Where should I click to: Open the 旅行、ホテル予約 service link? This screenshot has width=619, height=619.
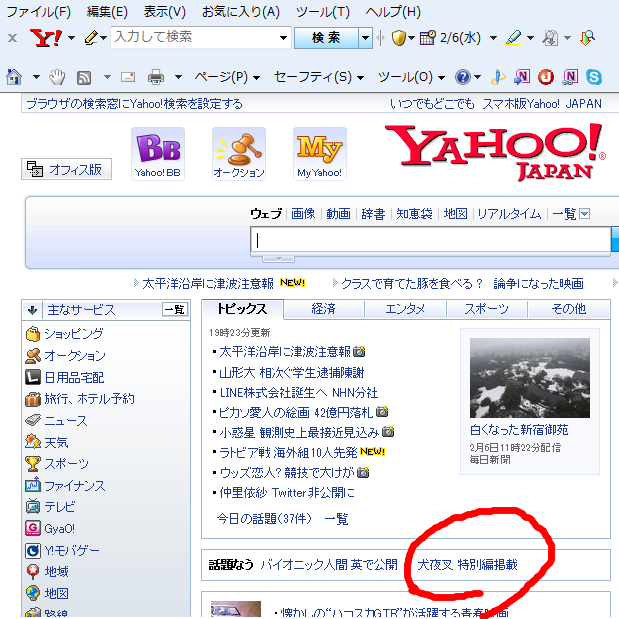click(x=89, y=399)
